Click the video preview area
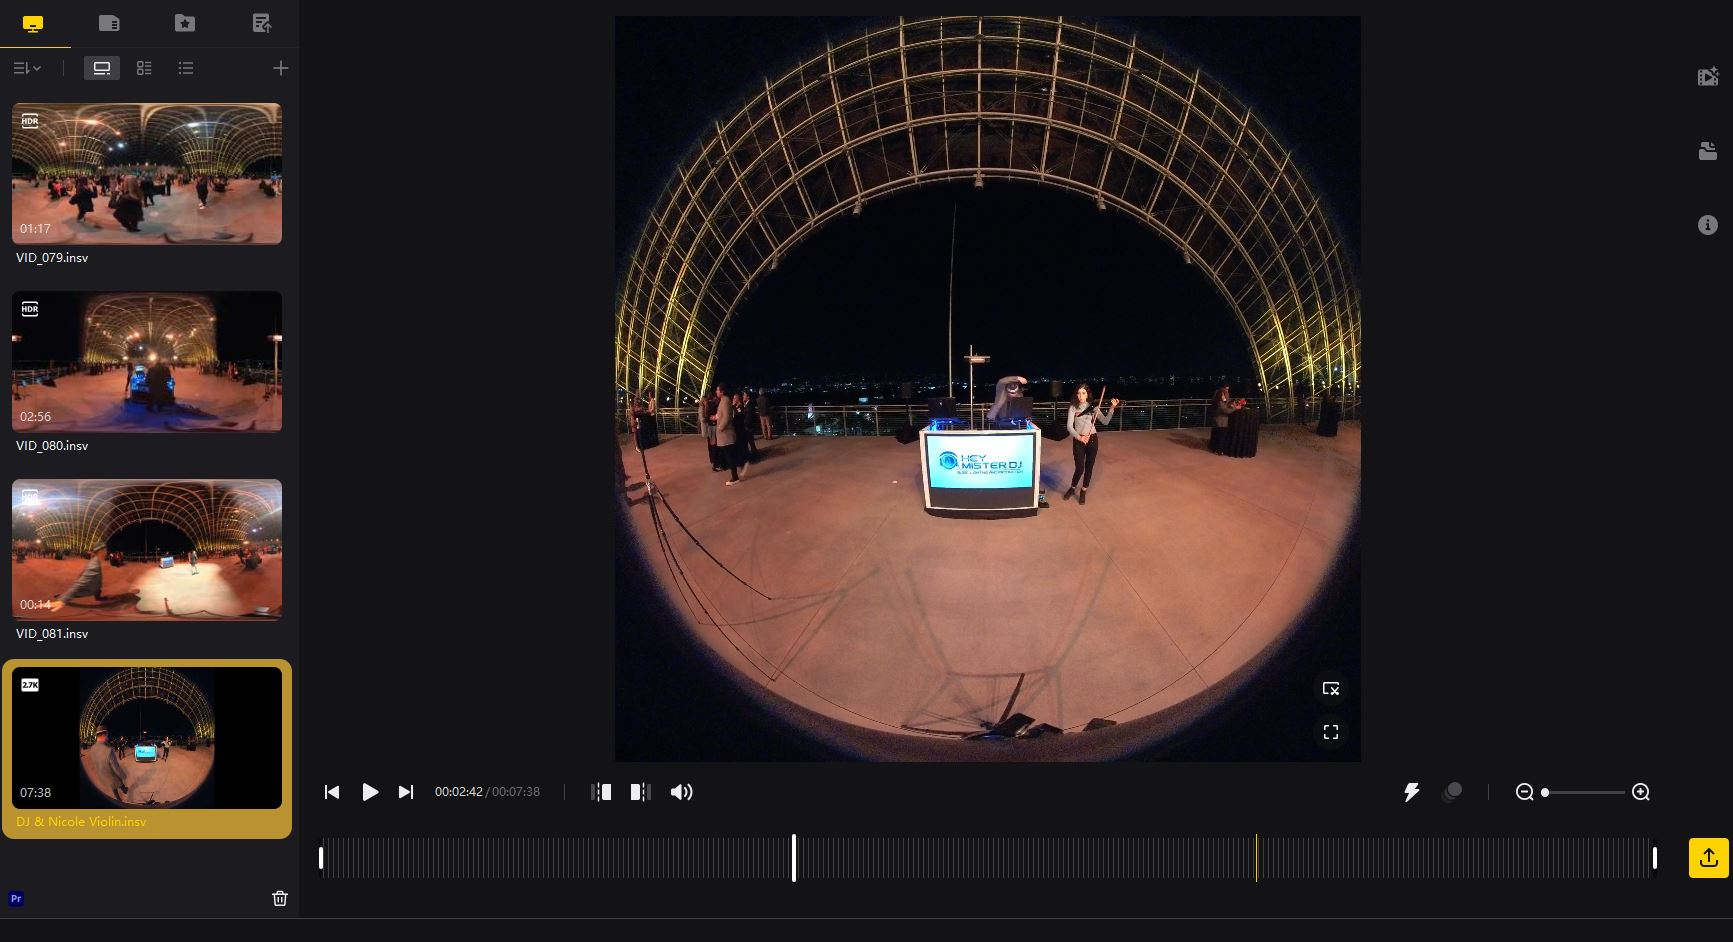The image size is (1733, 942). 987,389
